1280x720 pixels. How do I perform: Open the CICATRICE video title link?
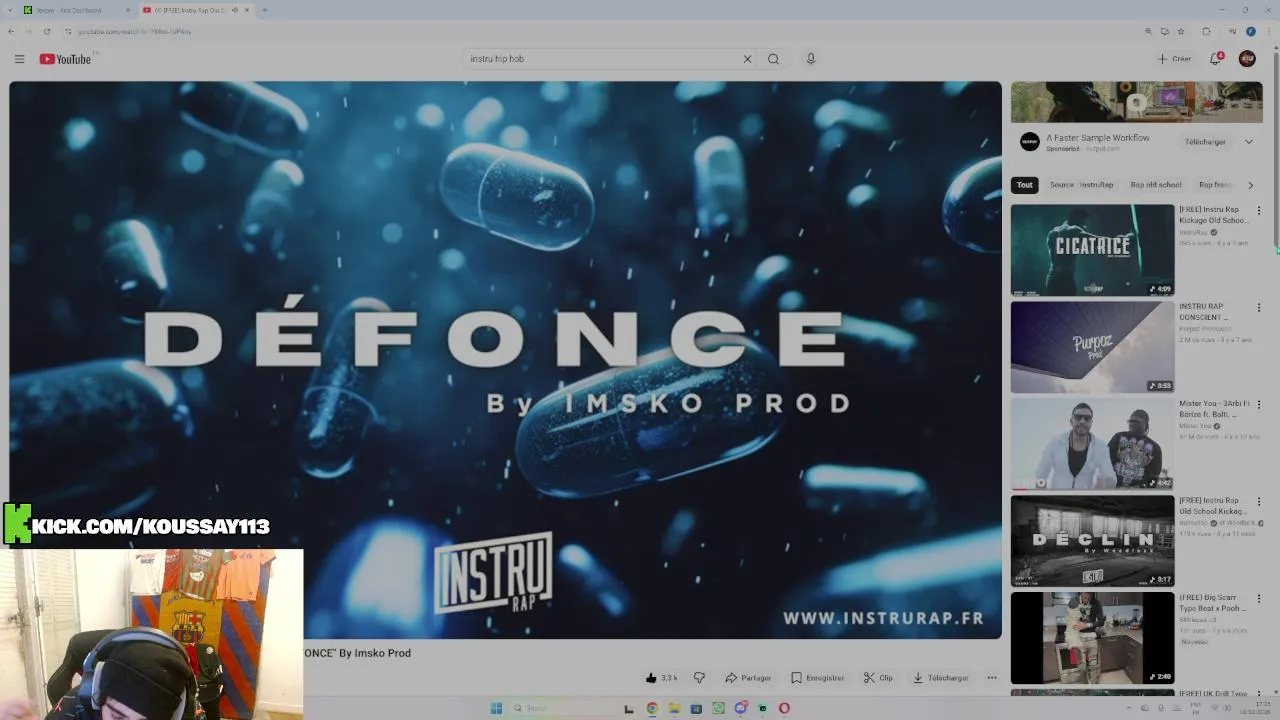click(1214, 215)
